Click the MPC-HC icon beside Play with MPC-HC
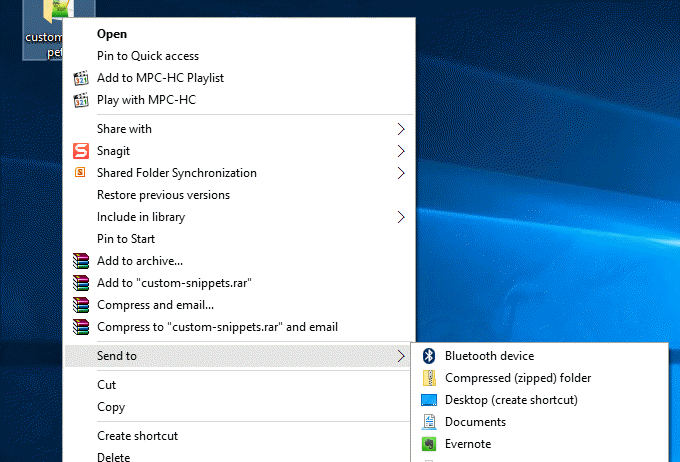The image size is (680, 462). tap(81, 100)
